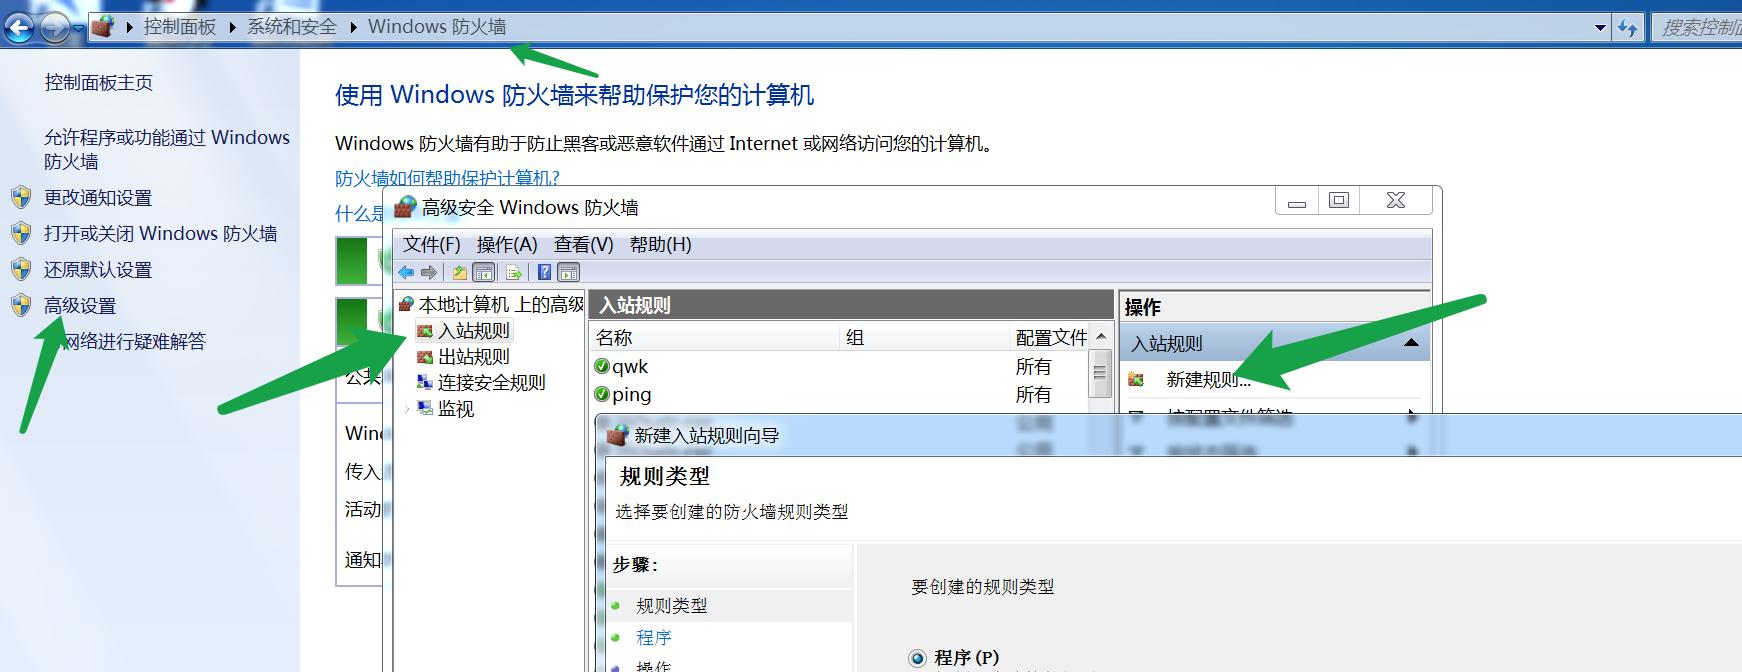The image size is (1742, 672).
Task: Open 允许程序或功能通过 Windows 防火墙 link
Action: tap(167, 149)
